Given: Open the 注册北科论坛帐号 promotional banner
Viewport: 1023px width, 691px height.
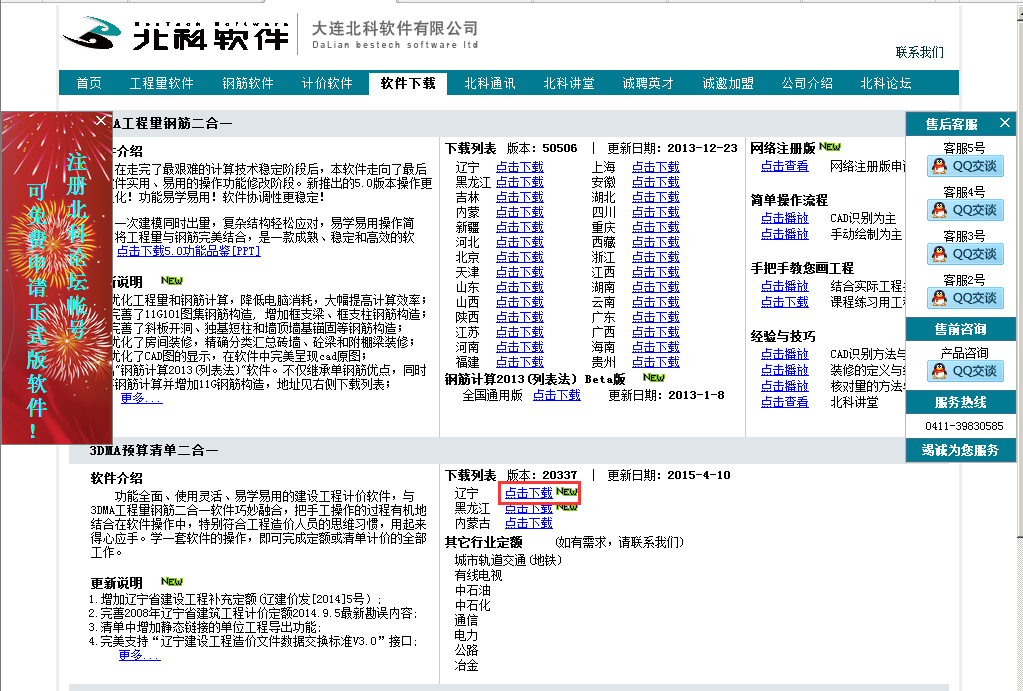Looking at the screenshot, I should 57,278.
